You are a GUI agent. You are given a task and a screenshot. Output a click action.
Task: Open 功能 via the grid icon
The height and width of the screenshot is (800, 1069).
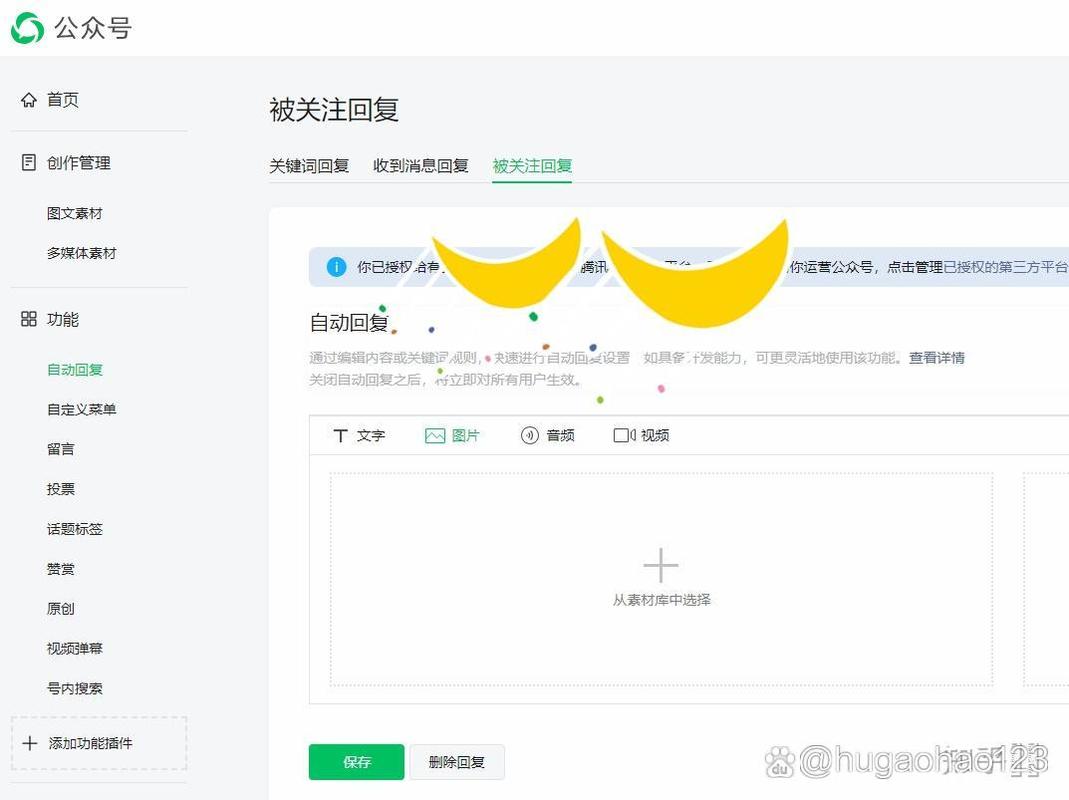coord(28,319)
